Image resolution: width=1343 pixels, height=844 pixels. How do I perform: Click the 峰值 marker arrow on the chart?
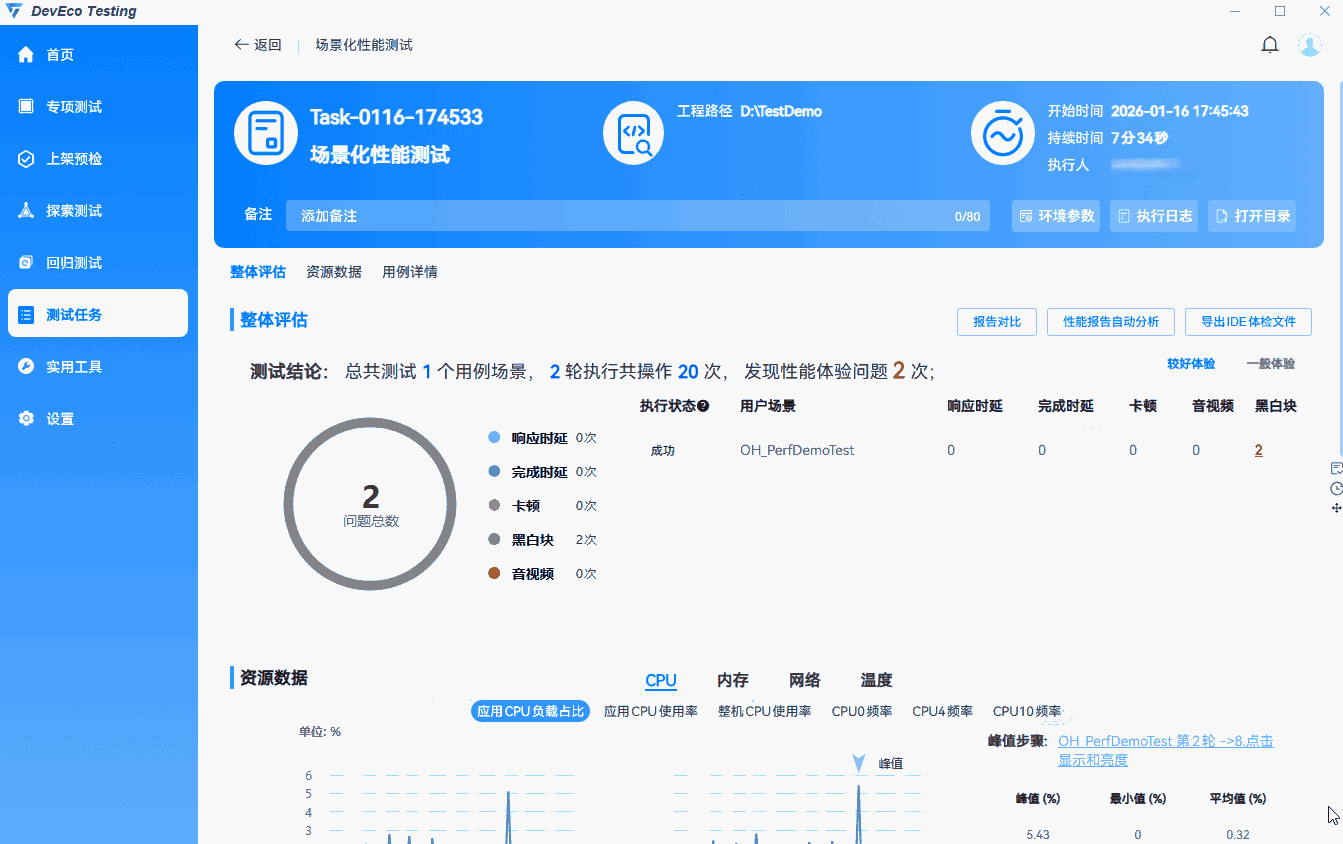click(859, 763)
